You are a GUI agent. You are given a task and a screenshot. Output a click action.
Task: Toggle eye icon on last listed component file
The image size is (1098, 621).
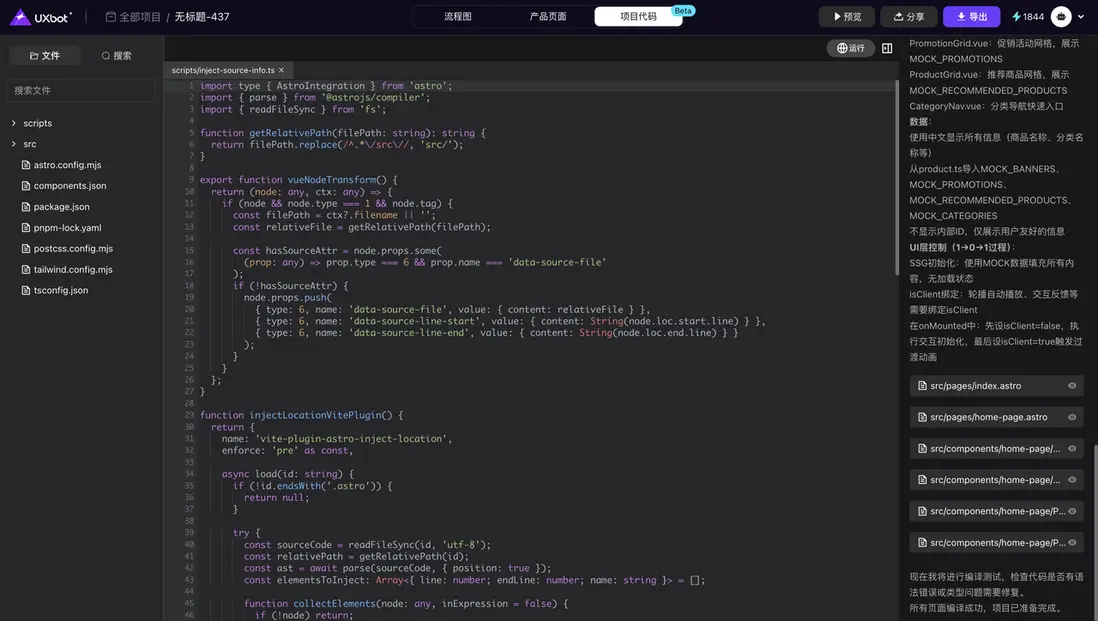[x=1072, y=543]
